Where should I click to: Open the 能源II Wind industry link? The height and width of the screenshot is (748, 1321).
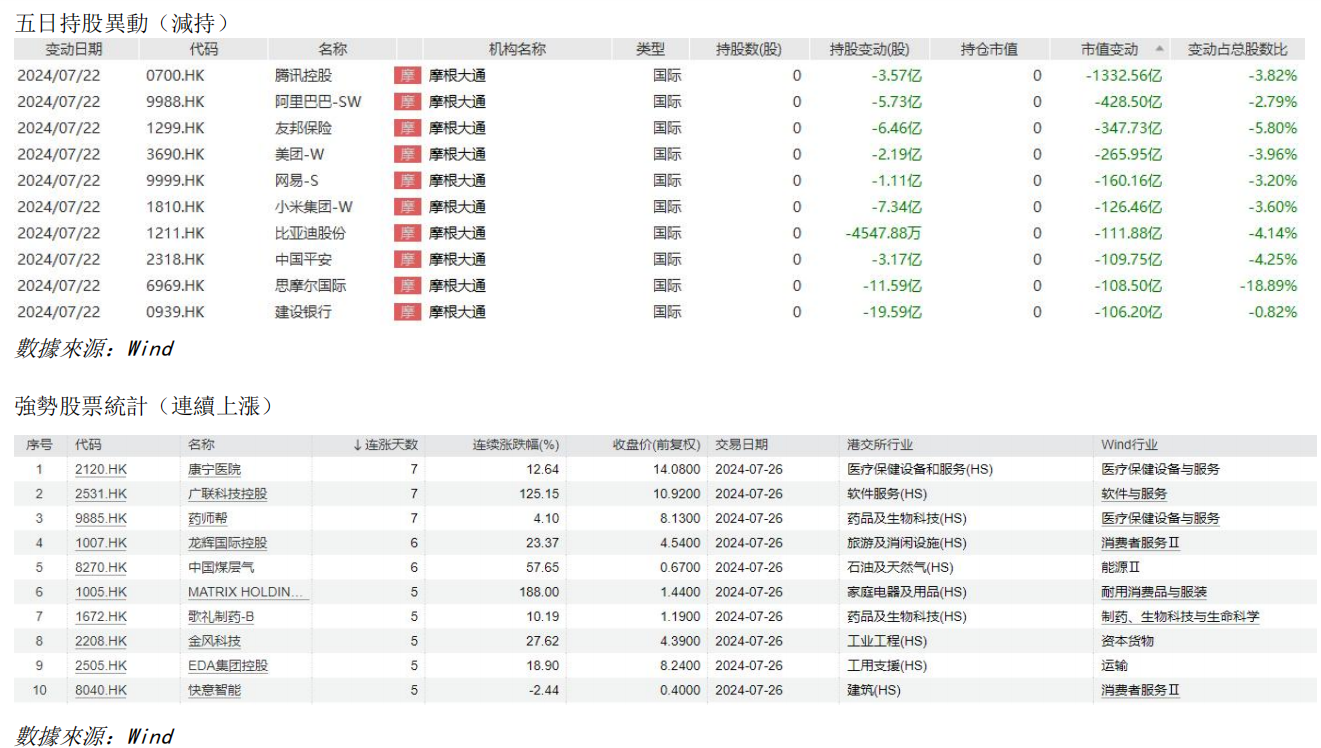point(1121,567)
